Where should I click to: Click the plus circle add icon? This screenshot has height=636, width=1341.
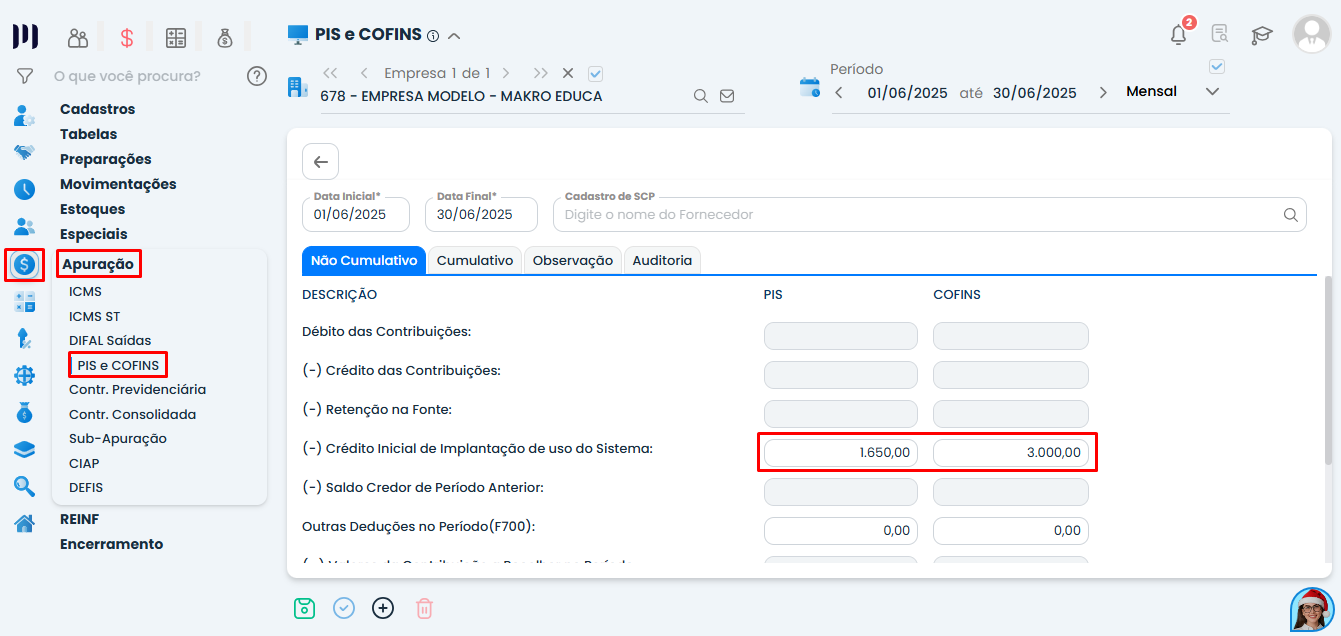tap(383, 608)
